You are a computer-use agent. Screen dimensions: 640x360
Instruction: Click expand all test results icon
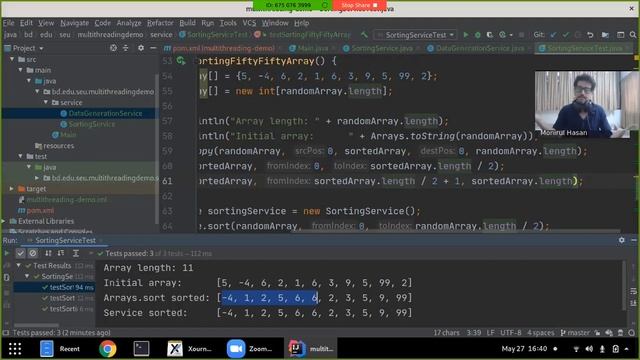click(x=76, y=253)
